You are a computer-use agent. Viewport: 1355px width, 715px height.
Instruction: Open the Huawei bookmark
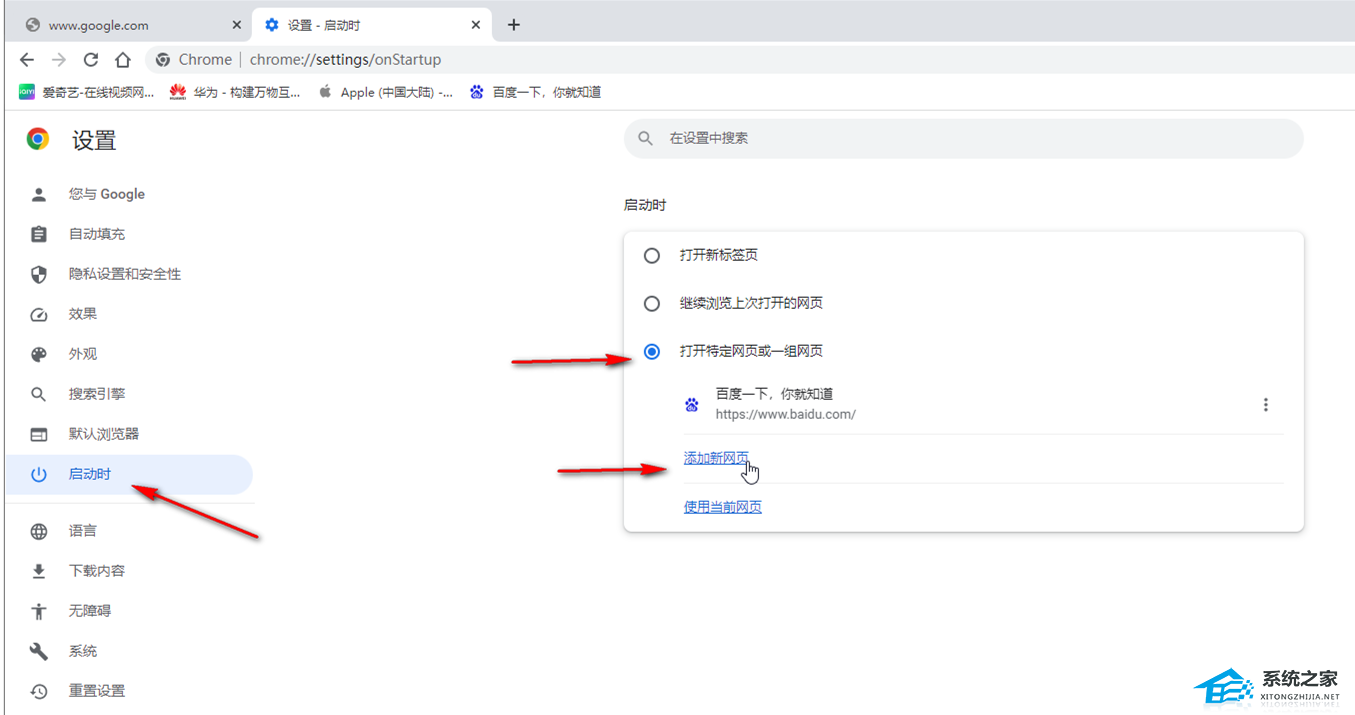tap(235, 92)
